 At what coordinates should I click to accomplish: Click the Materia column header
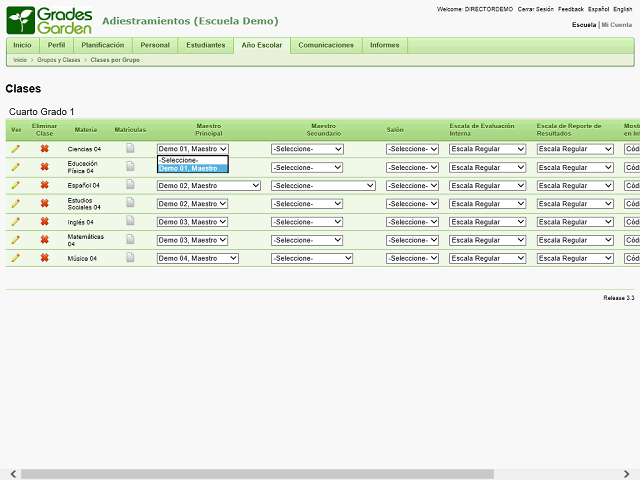point(86,130)
